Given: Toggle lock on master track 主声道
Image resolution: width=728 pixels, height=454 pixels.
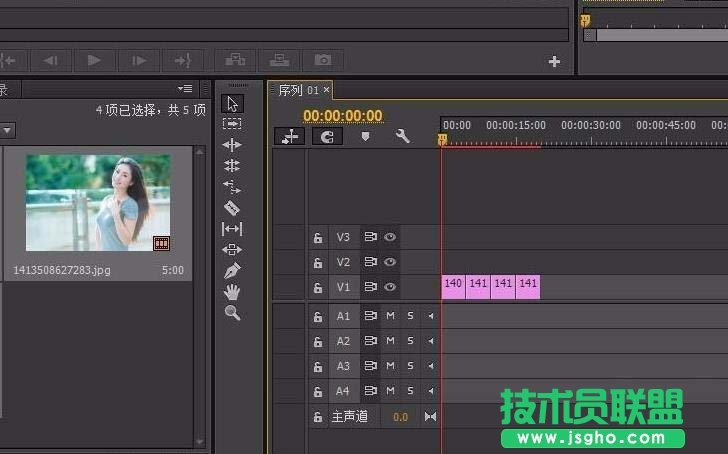Looking at the screenshot, I should (x=318, y=417).
